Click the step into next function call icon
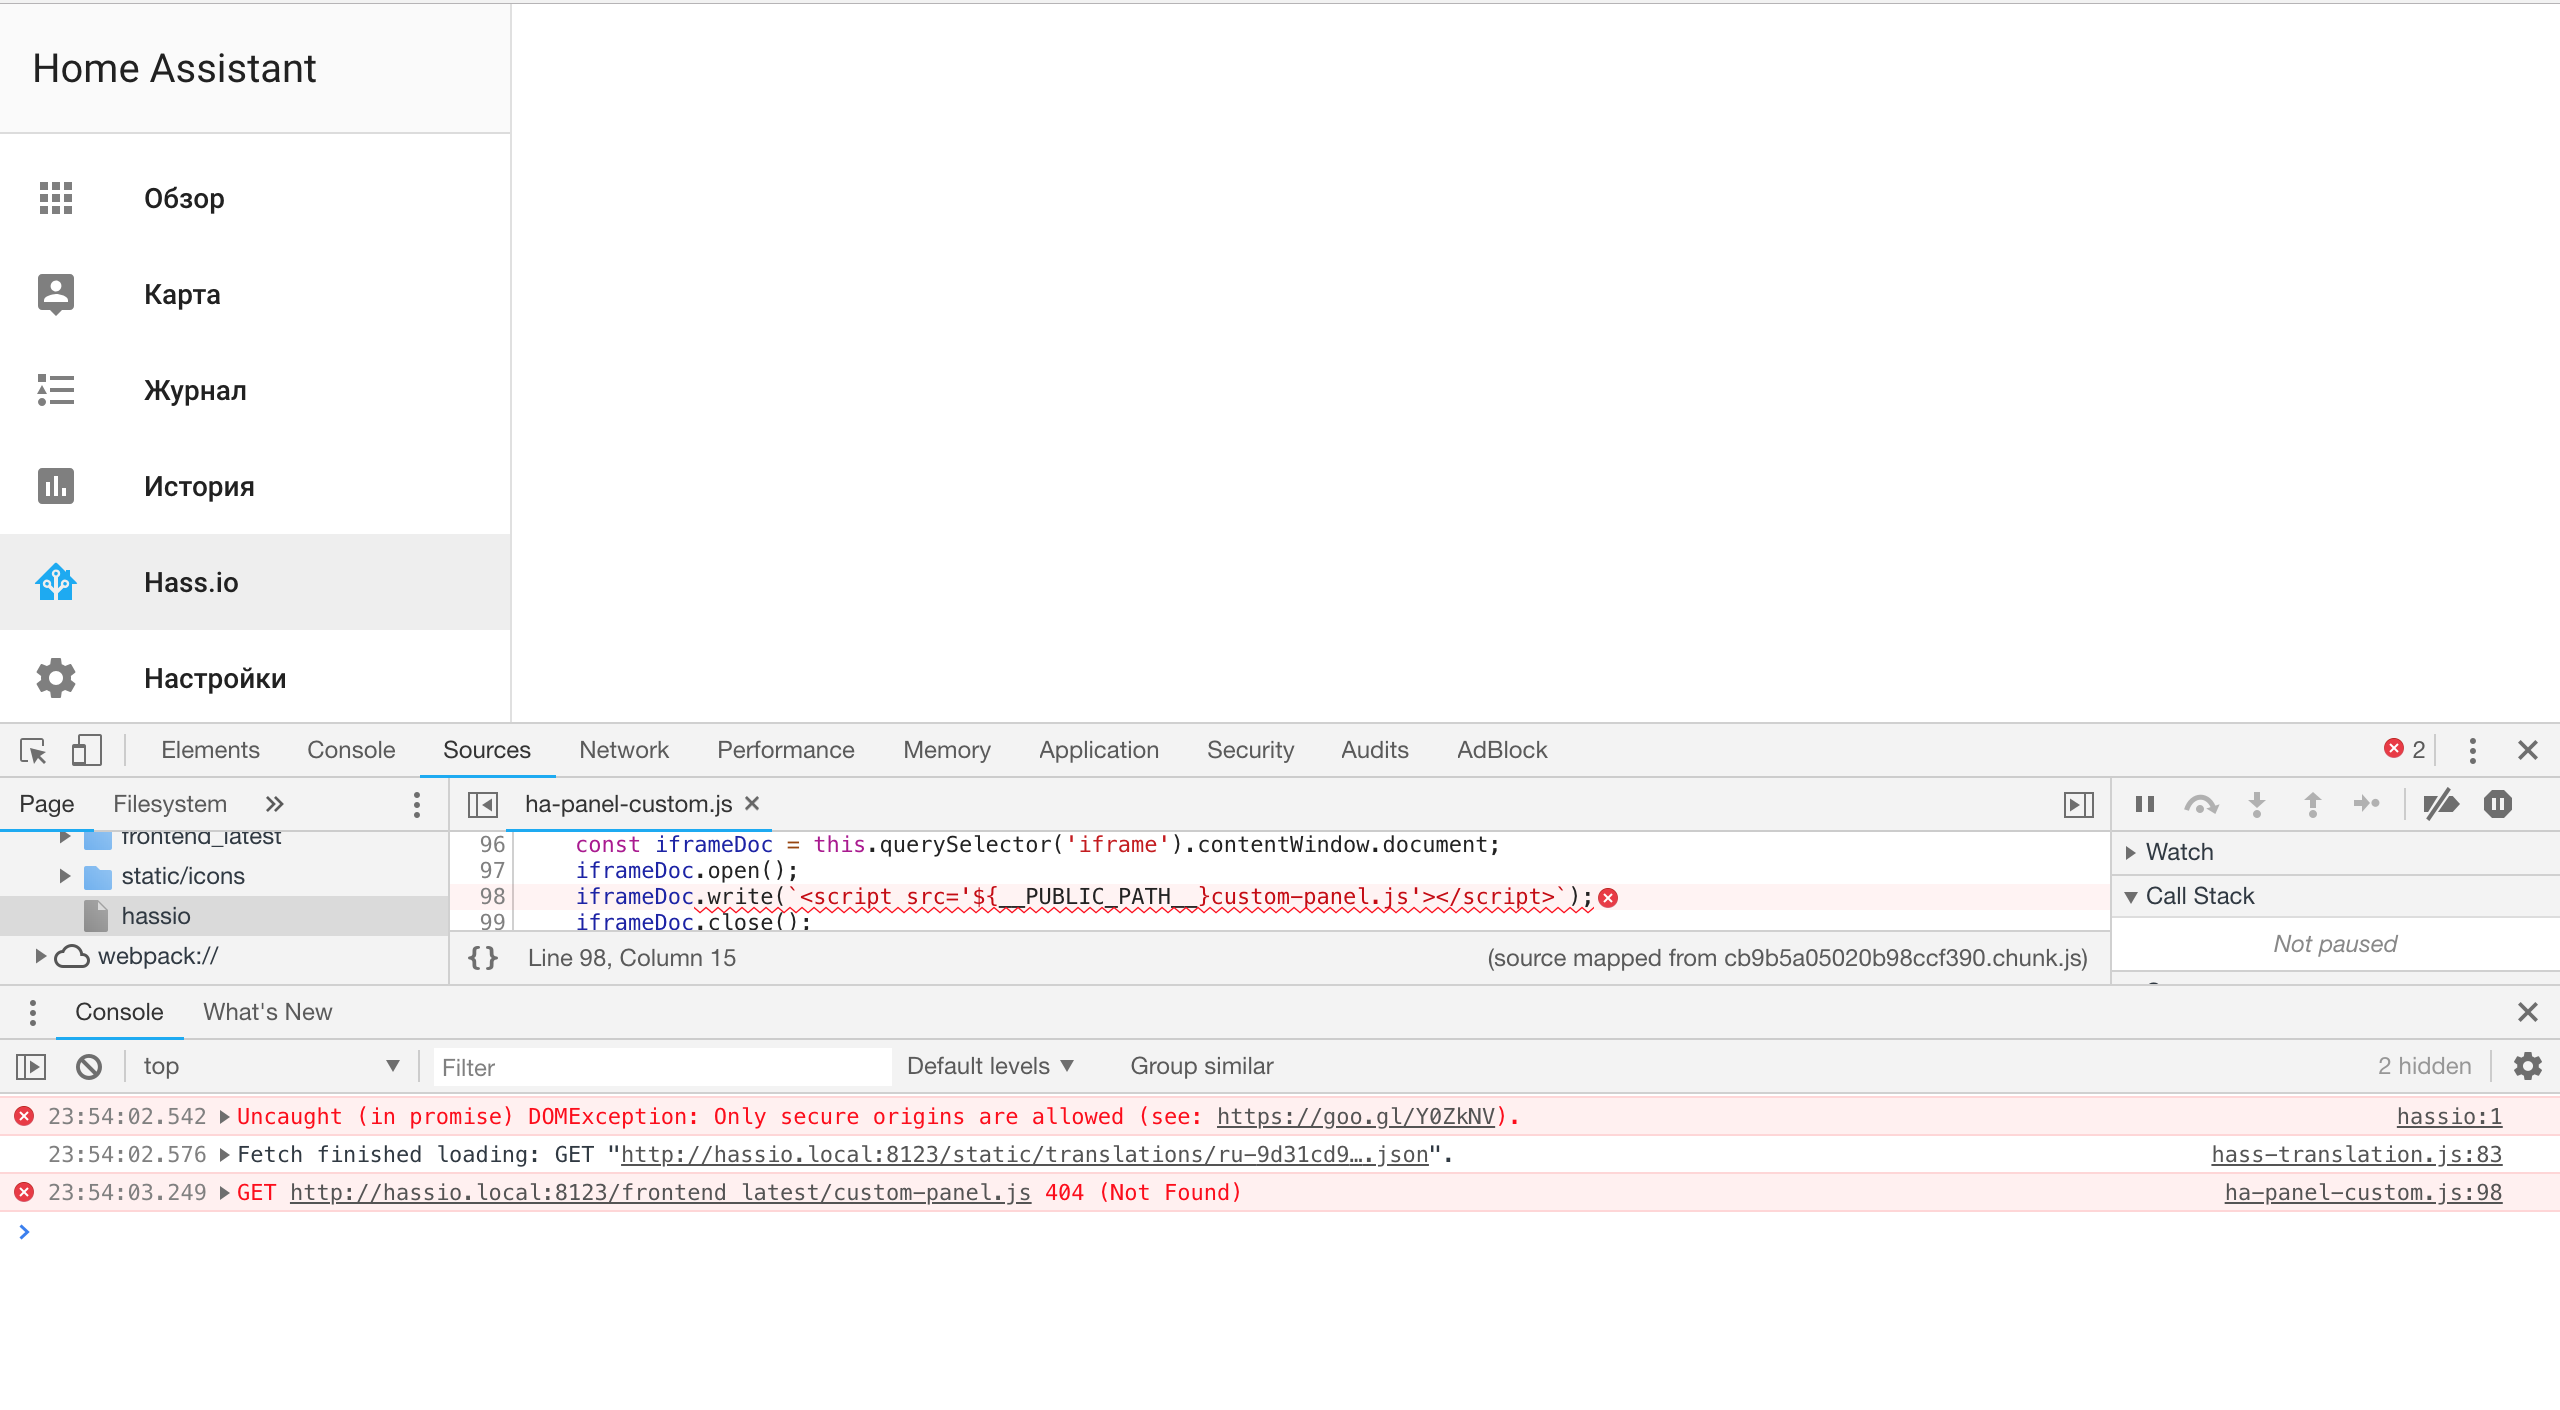The height and width of the screenshot is (1410, 2560). point(2257,803)
